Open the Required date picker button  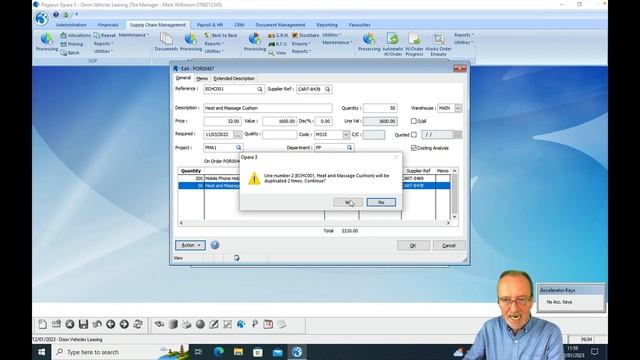pos(238,135)
